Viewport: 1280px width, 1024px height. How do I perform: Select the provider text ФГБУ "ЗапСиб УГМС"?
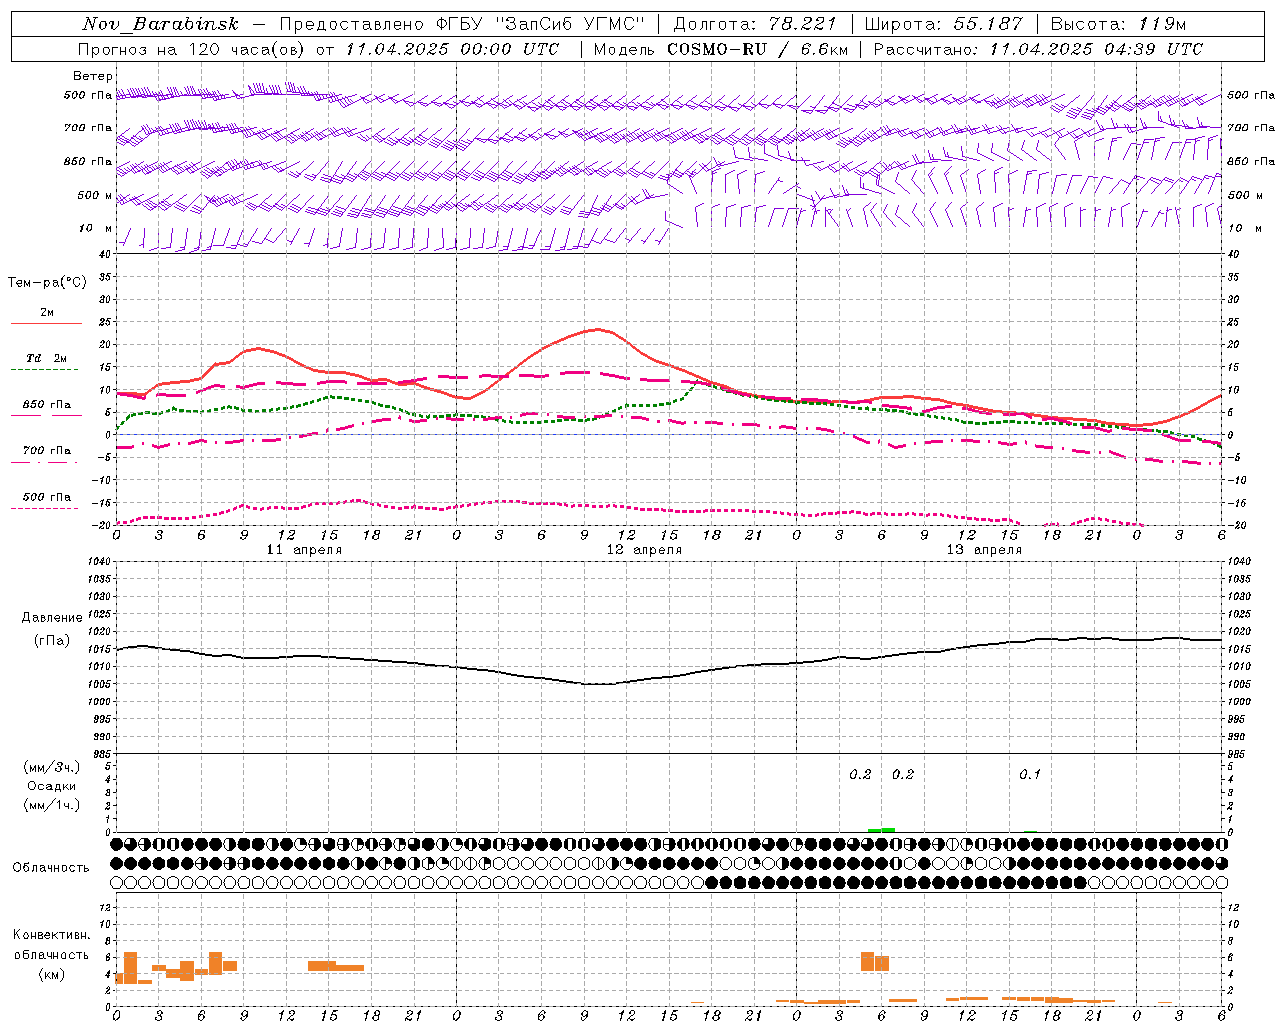pos(542,24)
